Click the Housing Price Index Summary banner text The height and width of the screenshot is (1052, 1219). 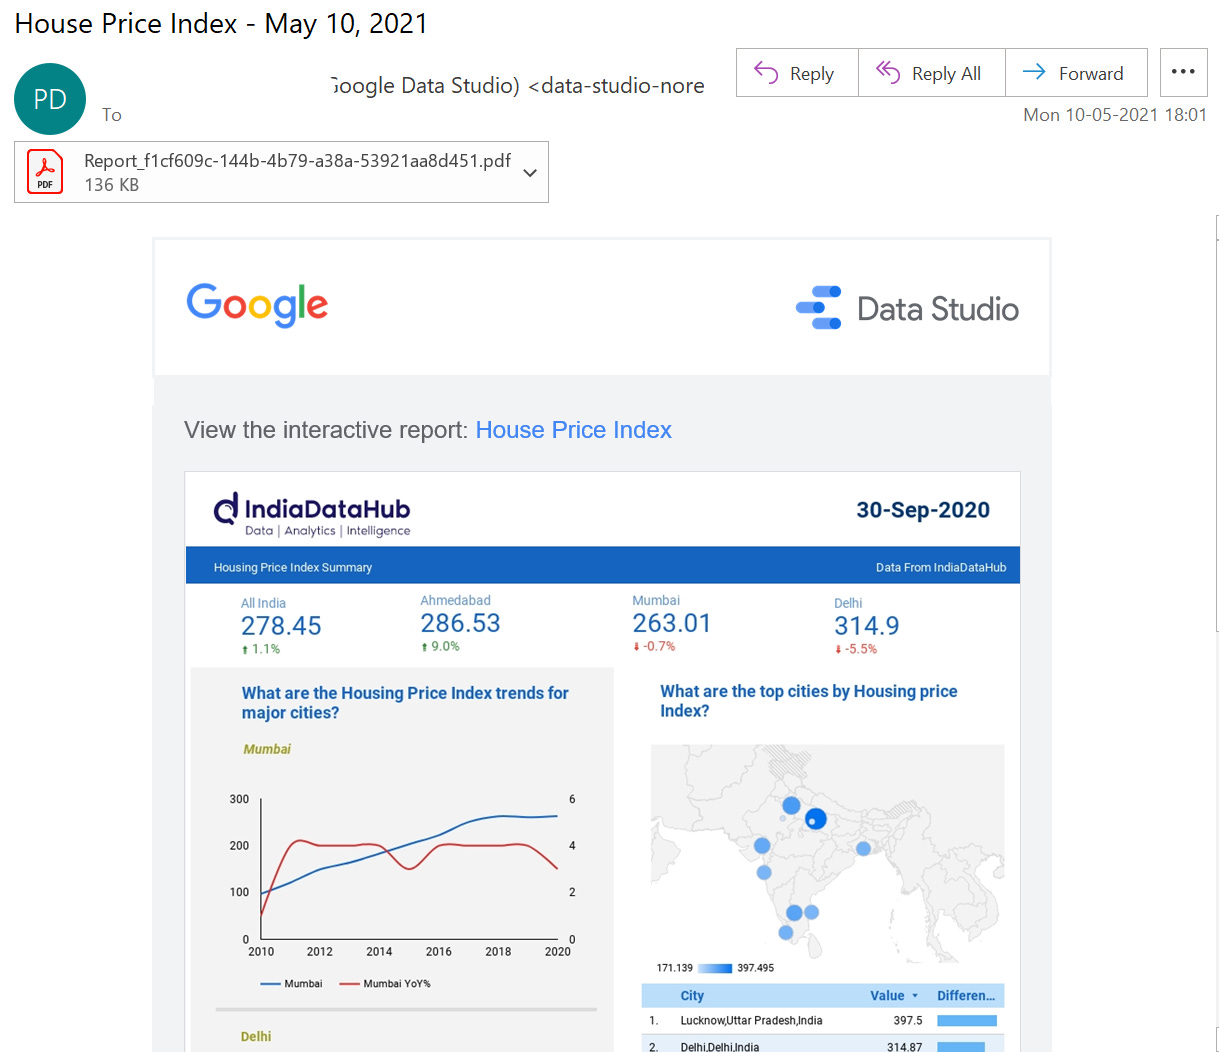point(293,567)
